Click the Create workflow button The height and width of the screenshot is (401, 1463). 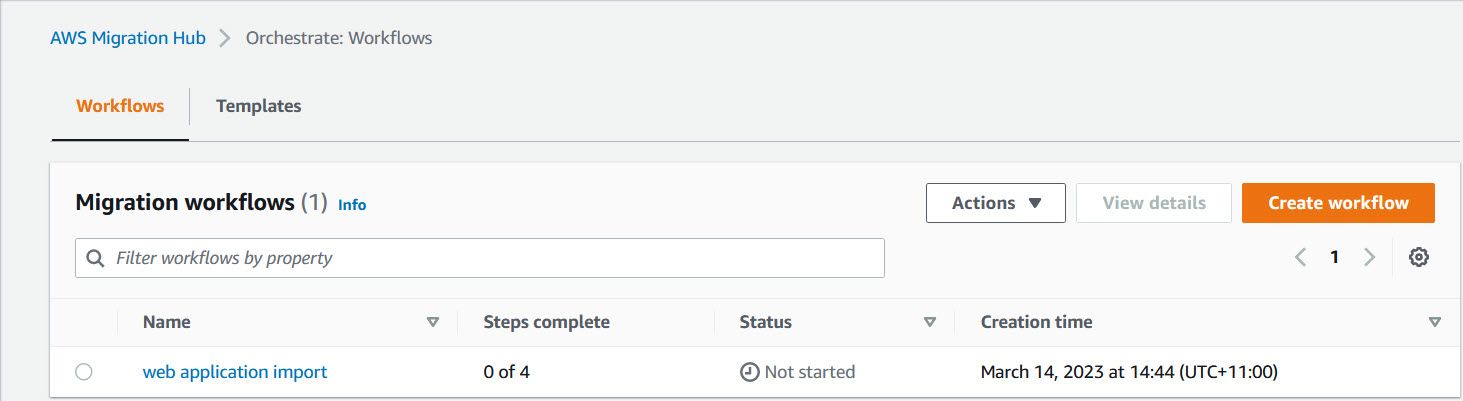1338,203
